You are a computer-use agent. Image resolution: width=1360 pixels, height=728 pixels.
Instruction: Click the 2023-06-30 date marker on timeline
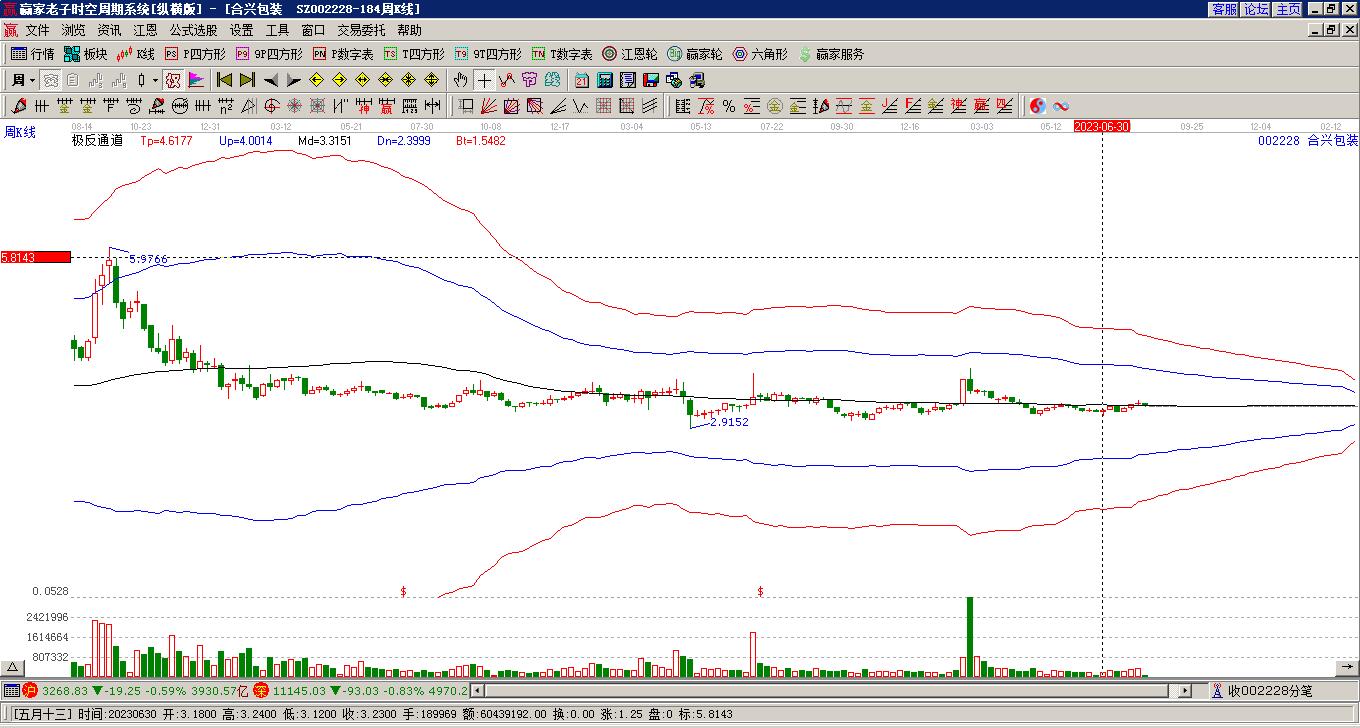[x=1101, y=127]
